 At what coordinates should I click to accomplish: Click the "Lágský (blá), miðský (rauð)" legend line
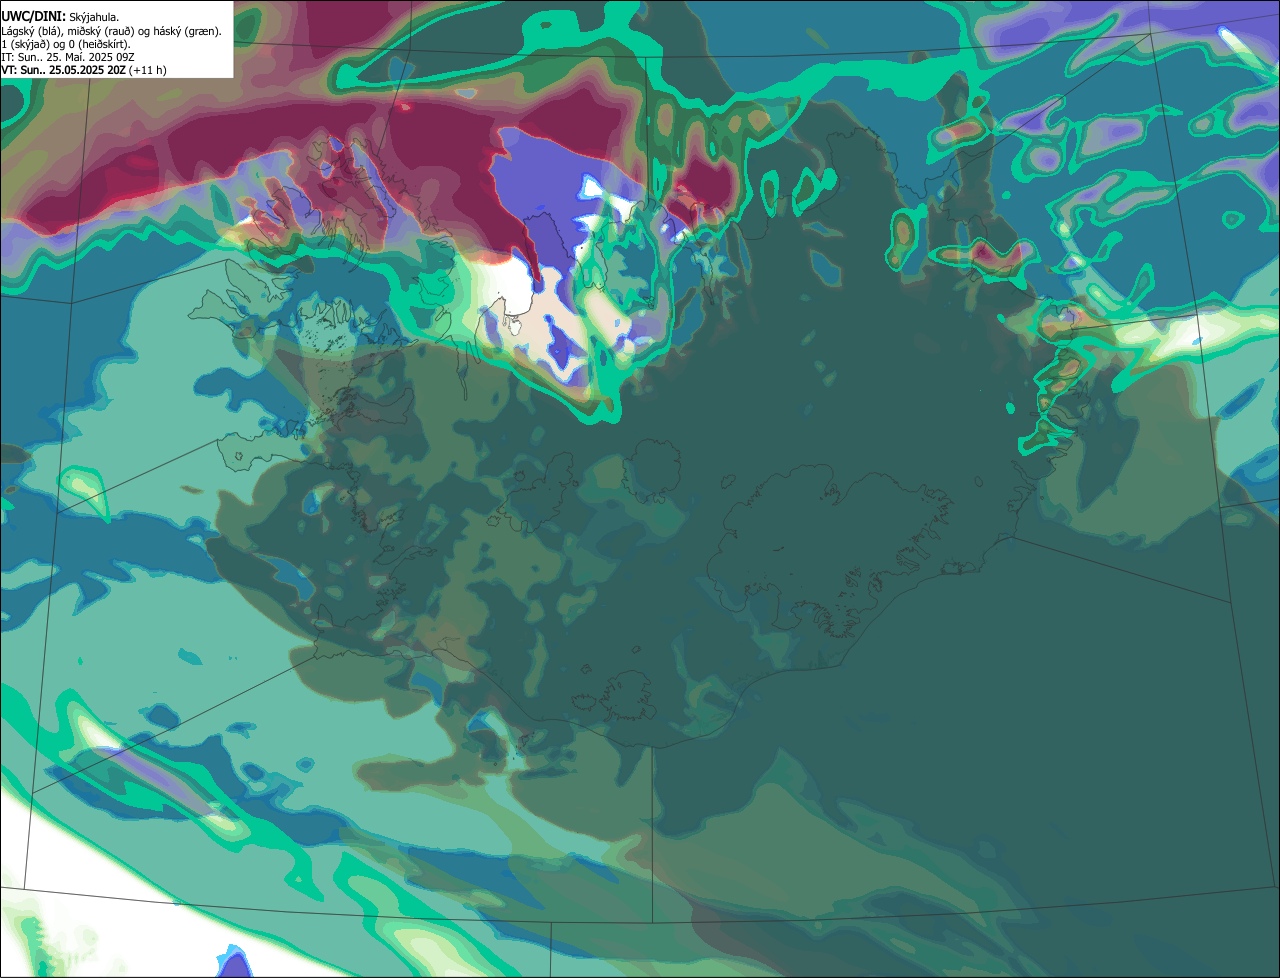click(x=112, y=31)
